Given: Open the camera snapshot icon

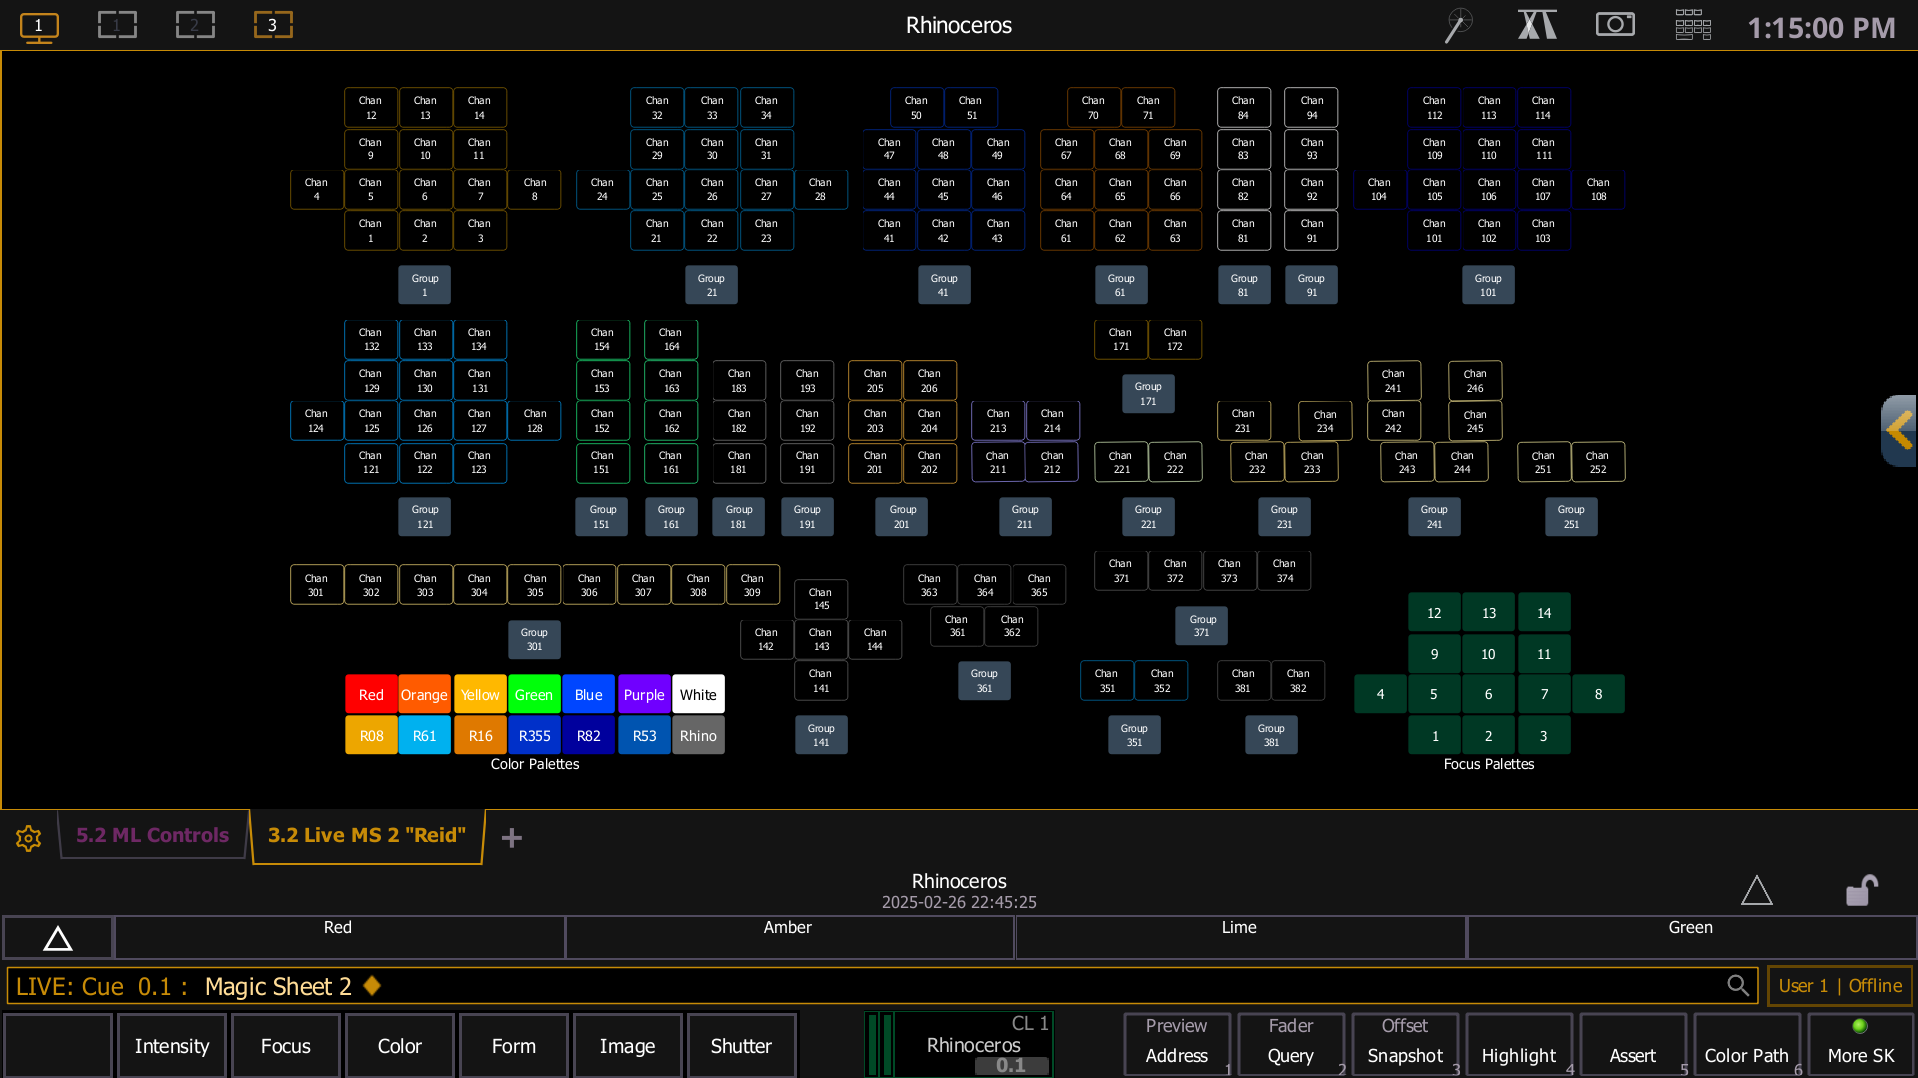Looking at the screenshot, I should [1615, 24].
